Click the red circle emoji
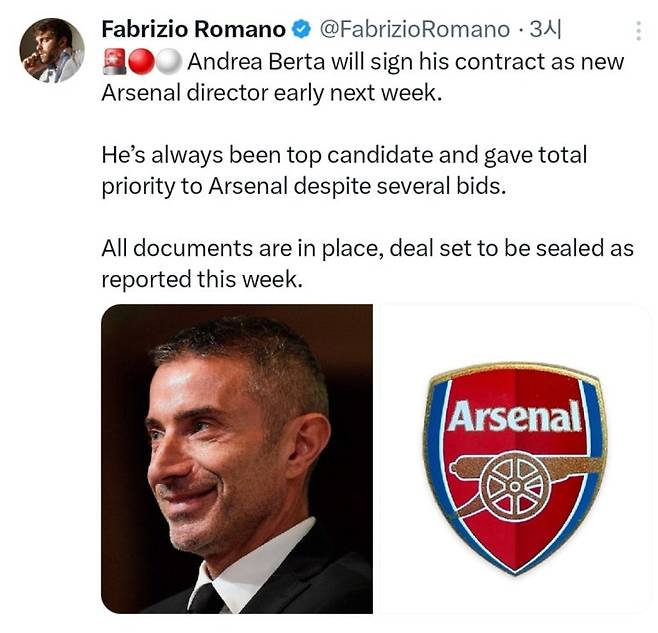The image size is (658, 633). (x=141, y=62)
